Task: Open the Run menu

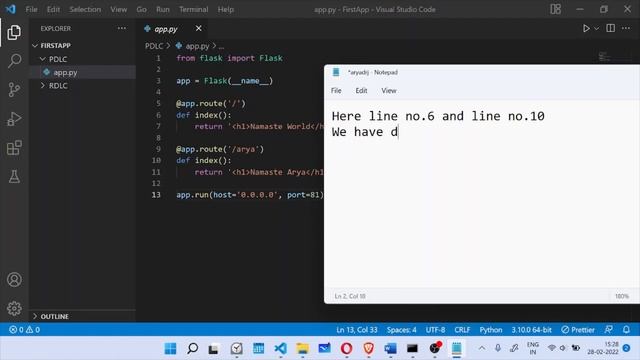Action: click(x=162, y=9)
